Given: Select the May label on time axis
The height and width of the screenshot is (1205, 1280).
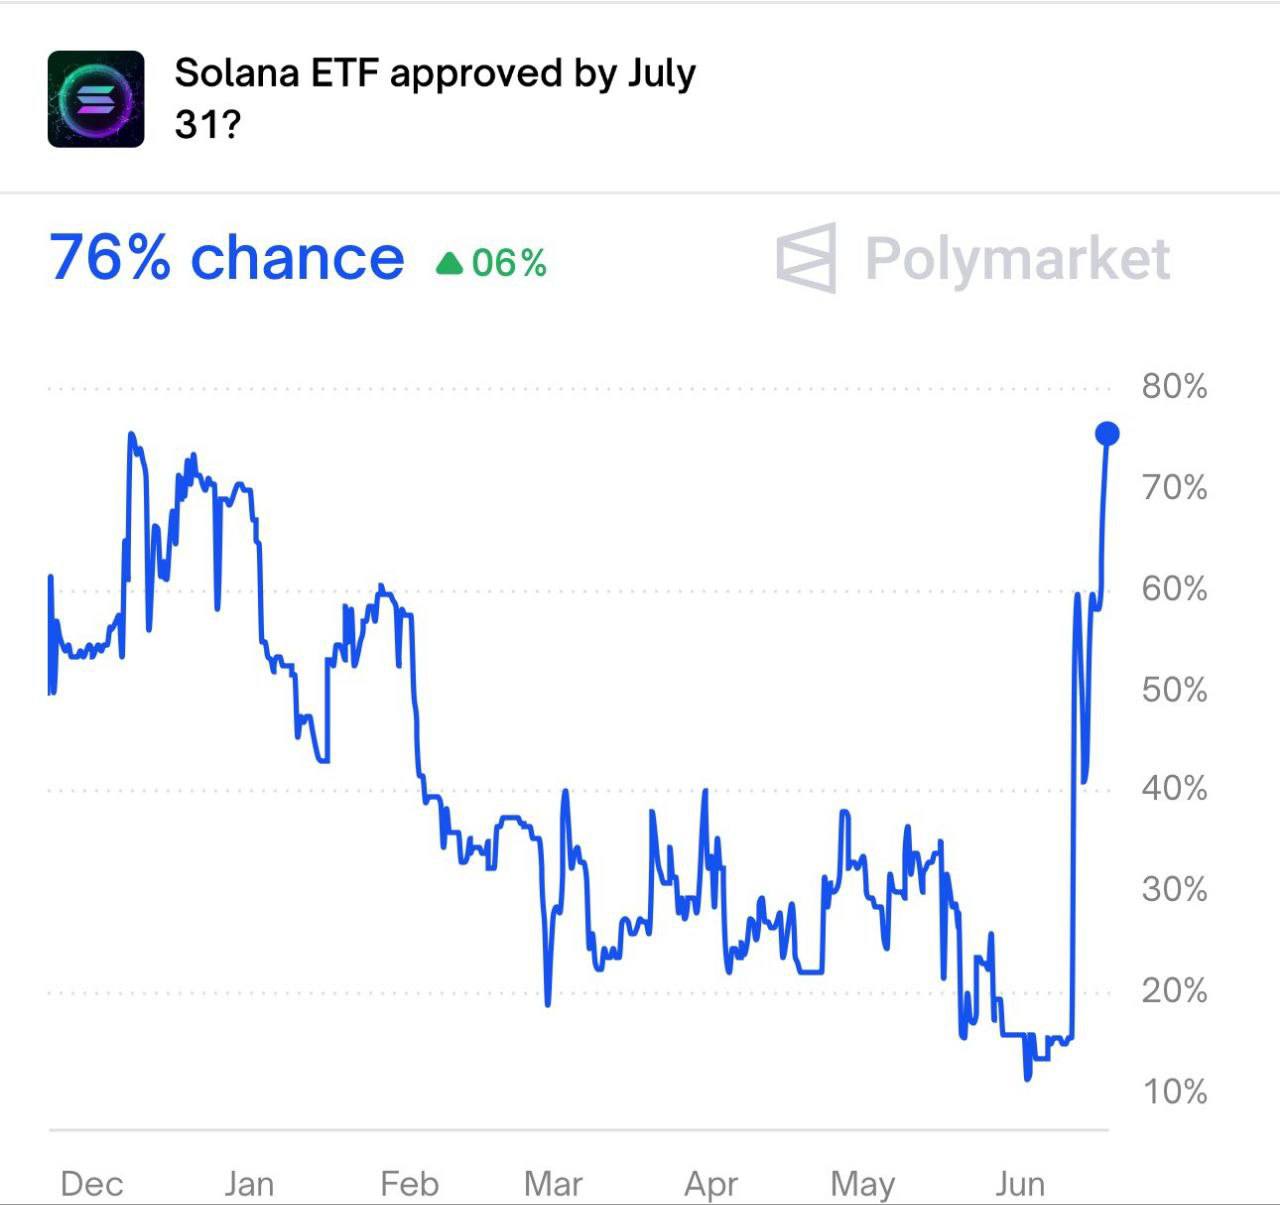Looking at the screenshot, I should pyautogui.click(x=863, y=1185).
